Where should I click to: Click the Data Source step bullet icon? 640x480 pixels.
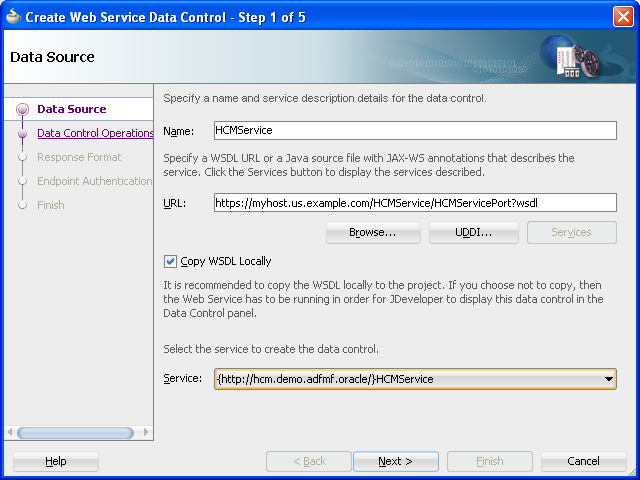(x=22, y=109)
